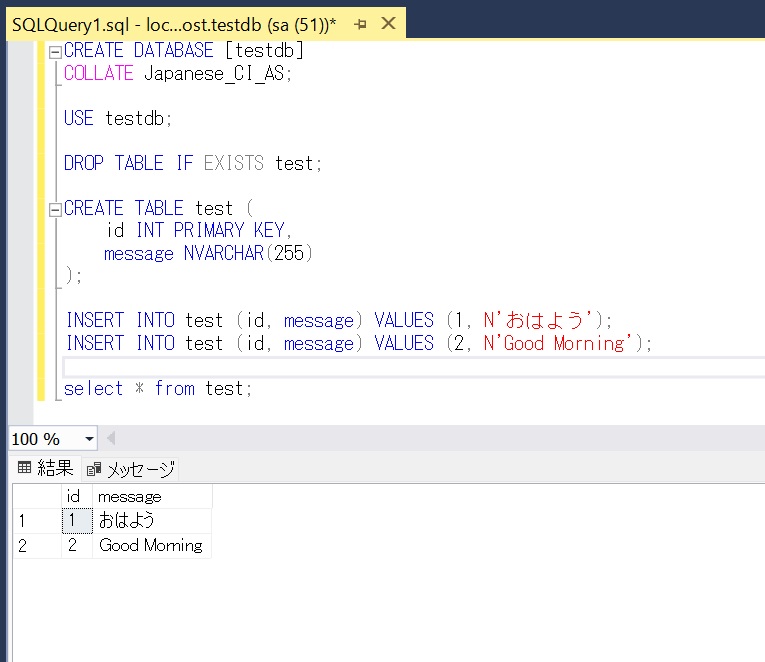765x662 pixels.
Task: Switch to the メッセージ messages tab
Action: click(x=131, y=469)
